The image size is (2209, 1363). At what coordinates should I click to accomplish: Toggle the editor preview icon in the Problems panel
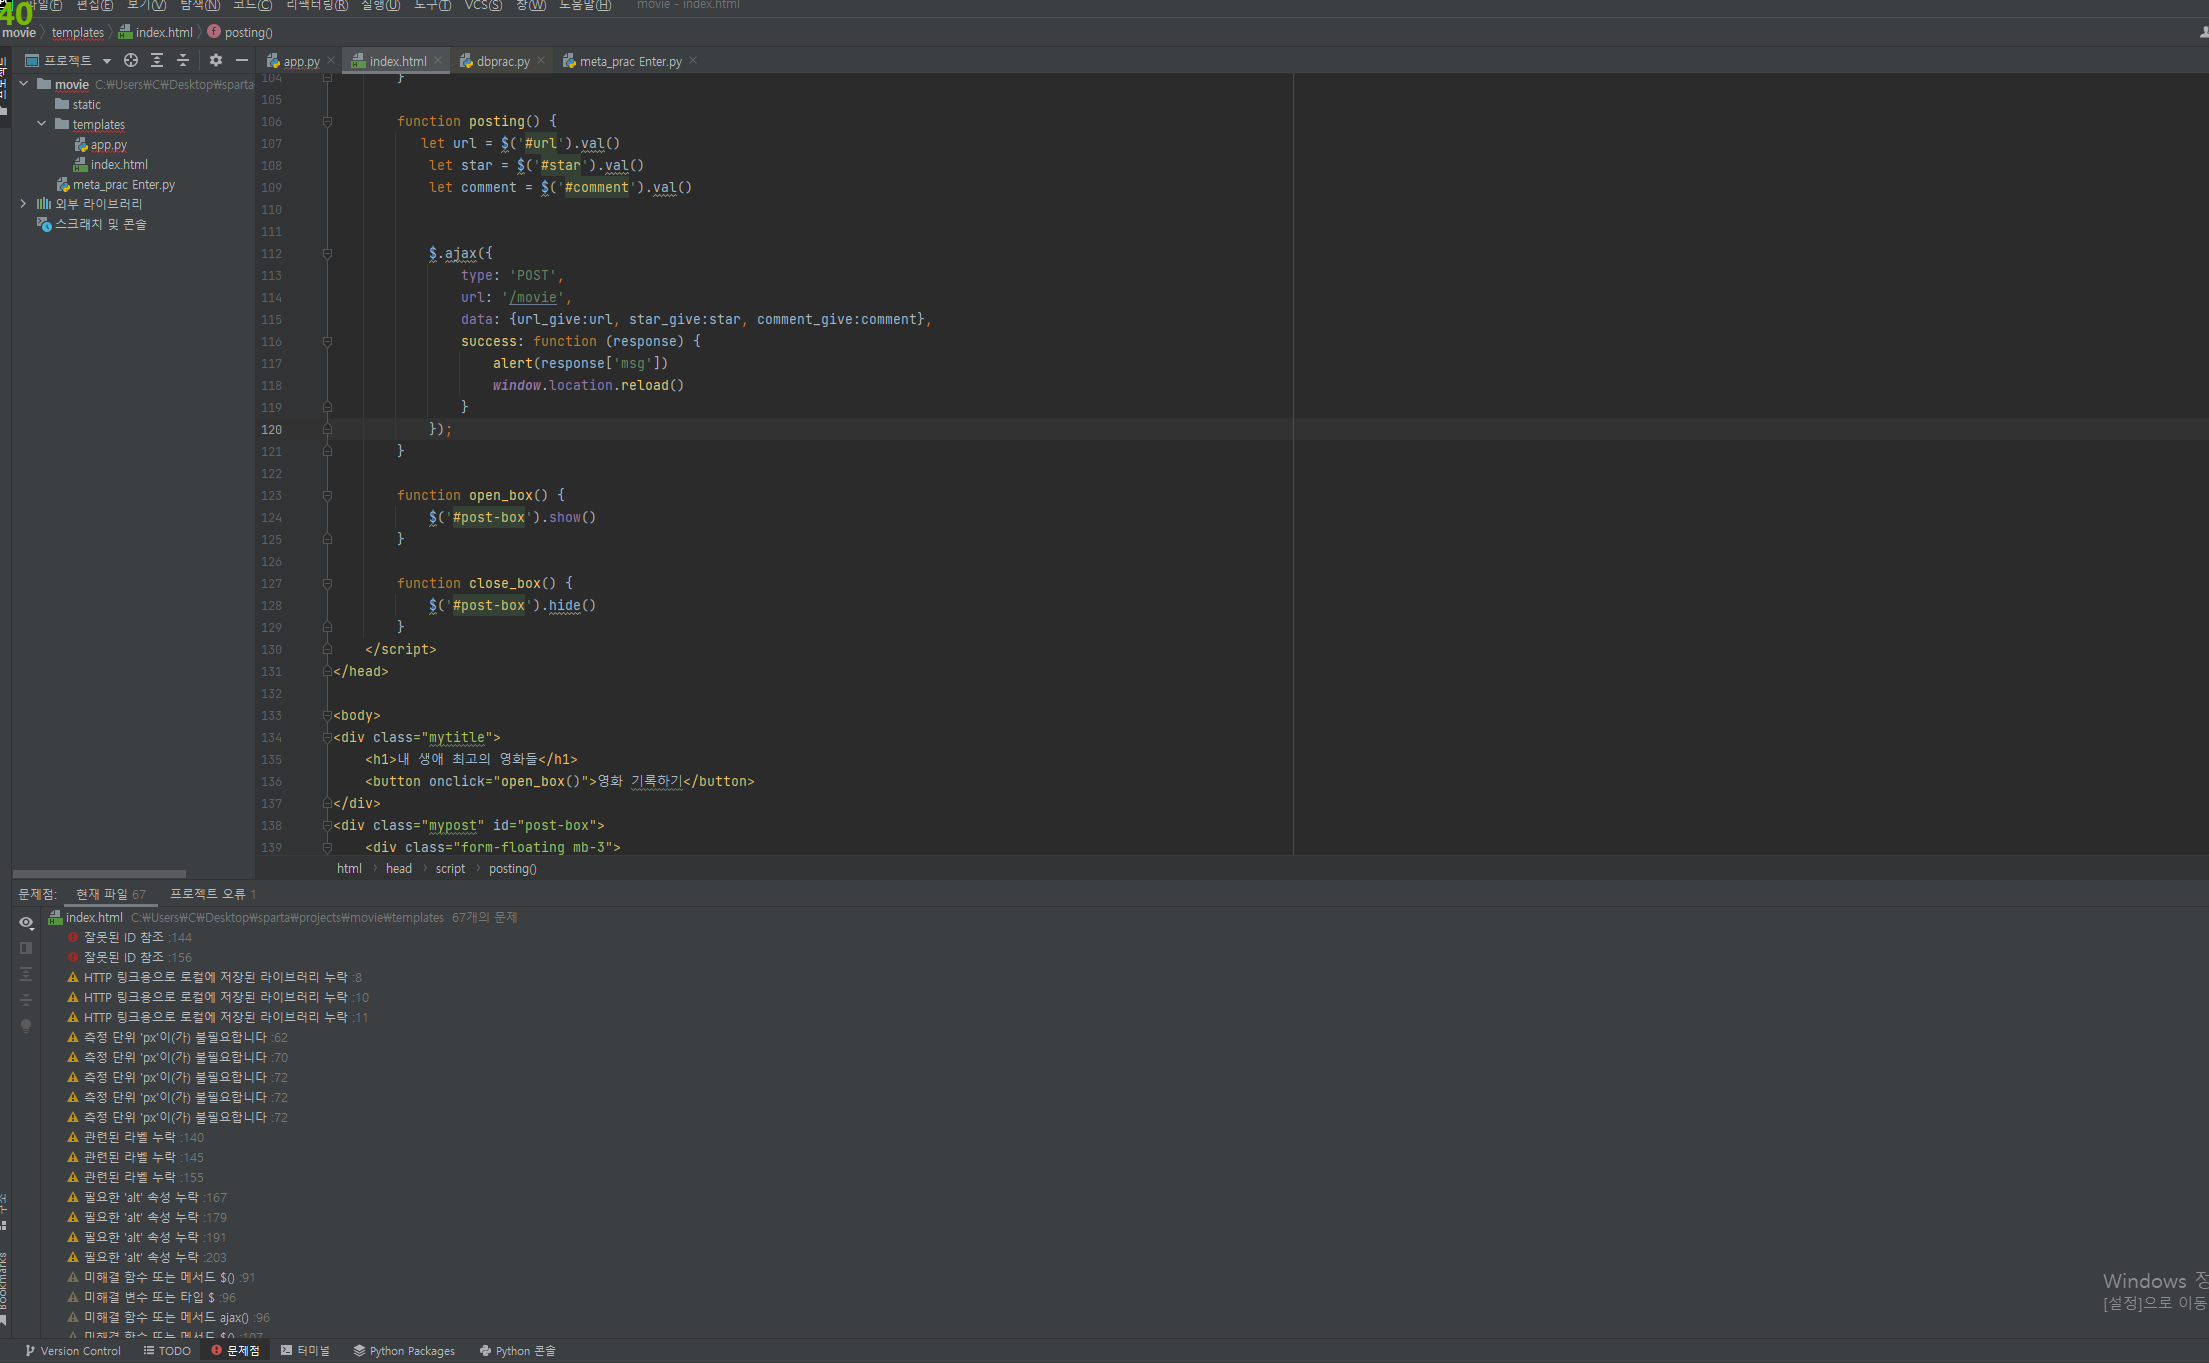[26, 948]
